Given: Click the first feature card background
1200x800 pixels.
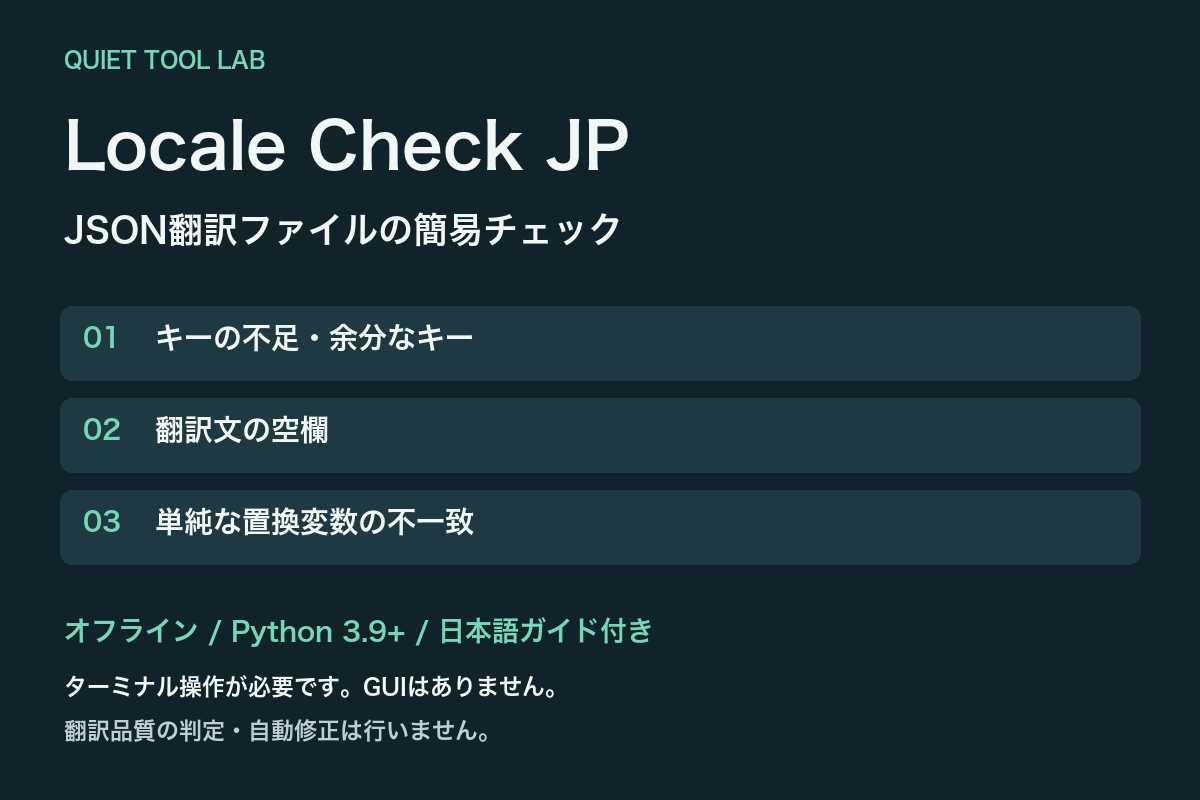Looking at the screenshot, I should point(600,343).
